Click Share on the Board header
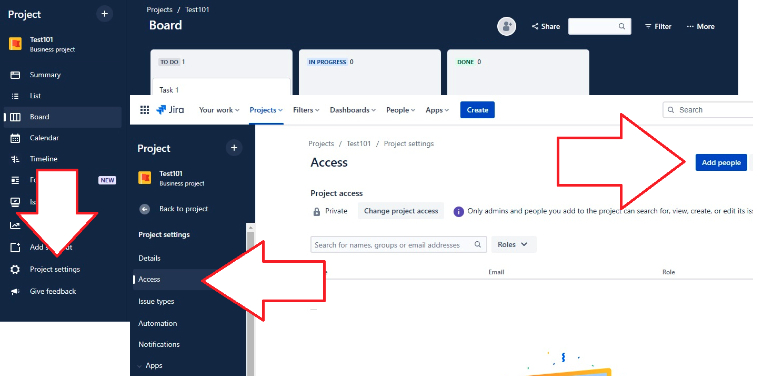This screenshot has width=762, height=378. (x=546, y=27)
